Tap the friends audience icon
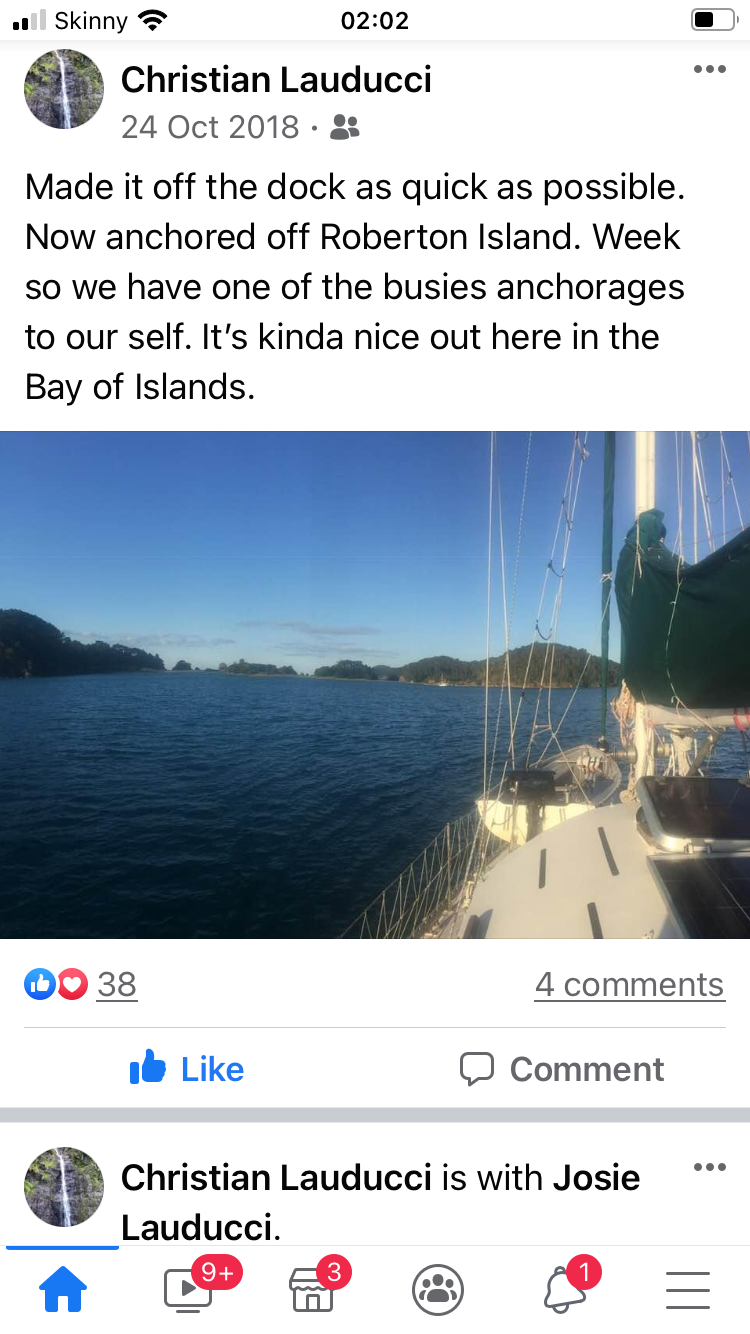Image resolution: width=750 pixels, height=1334 pixels. point(344,127)
